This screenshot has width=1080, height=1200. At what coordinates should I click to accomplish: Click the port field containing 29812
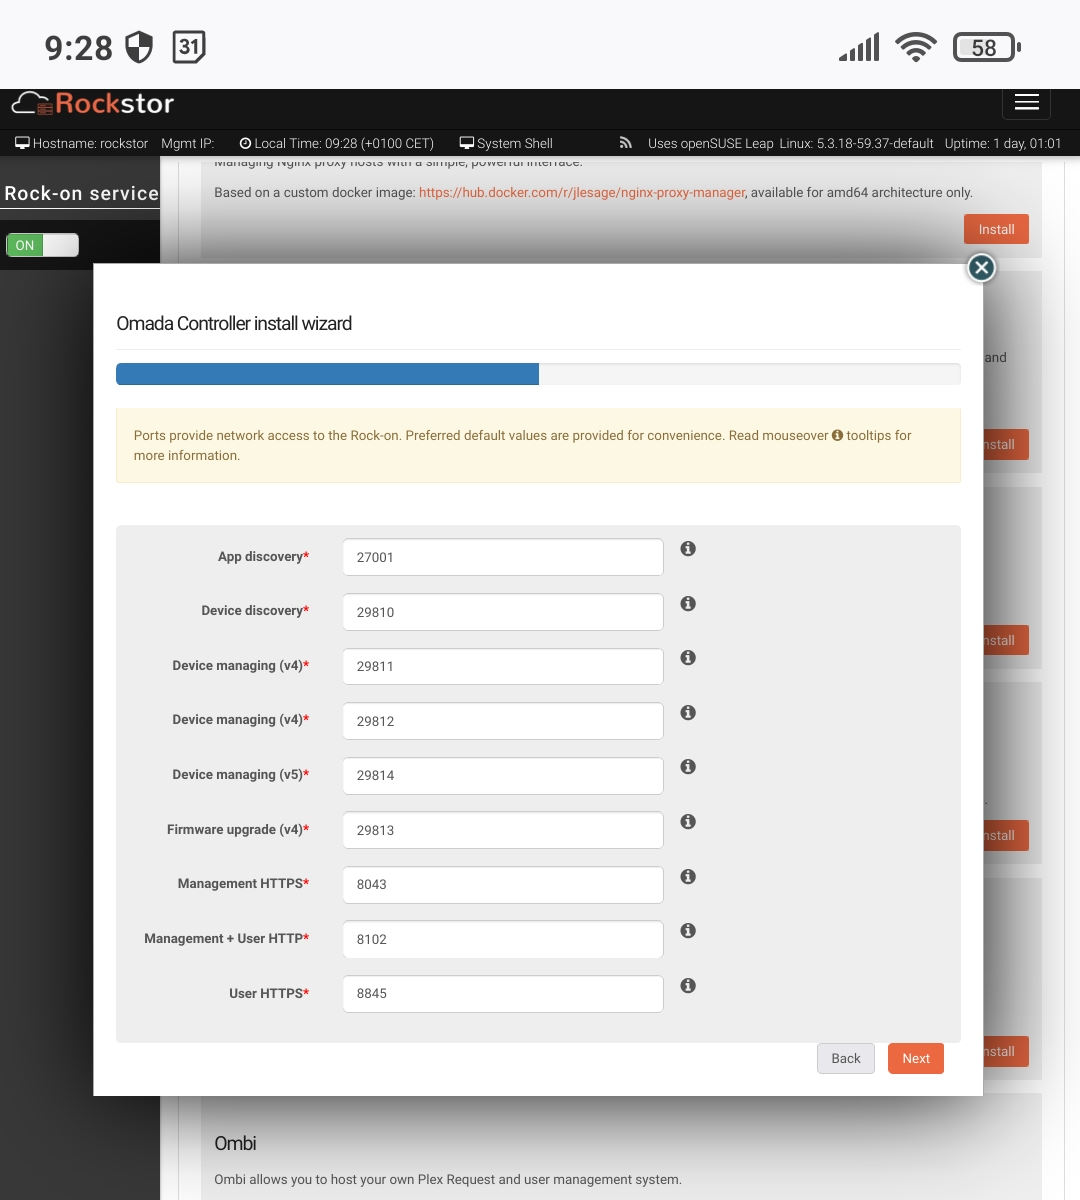tap(503, 721)
